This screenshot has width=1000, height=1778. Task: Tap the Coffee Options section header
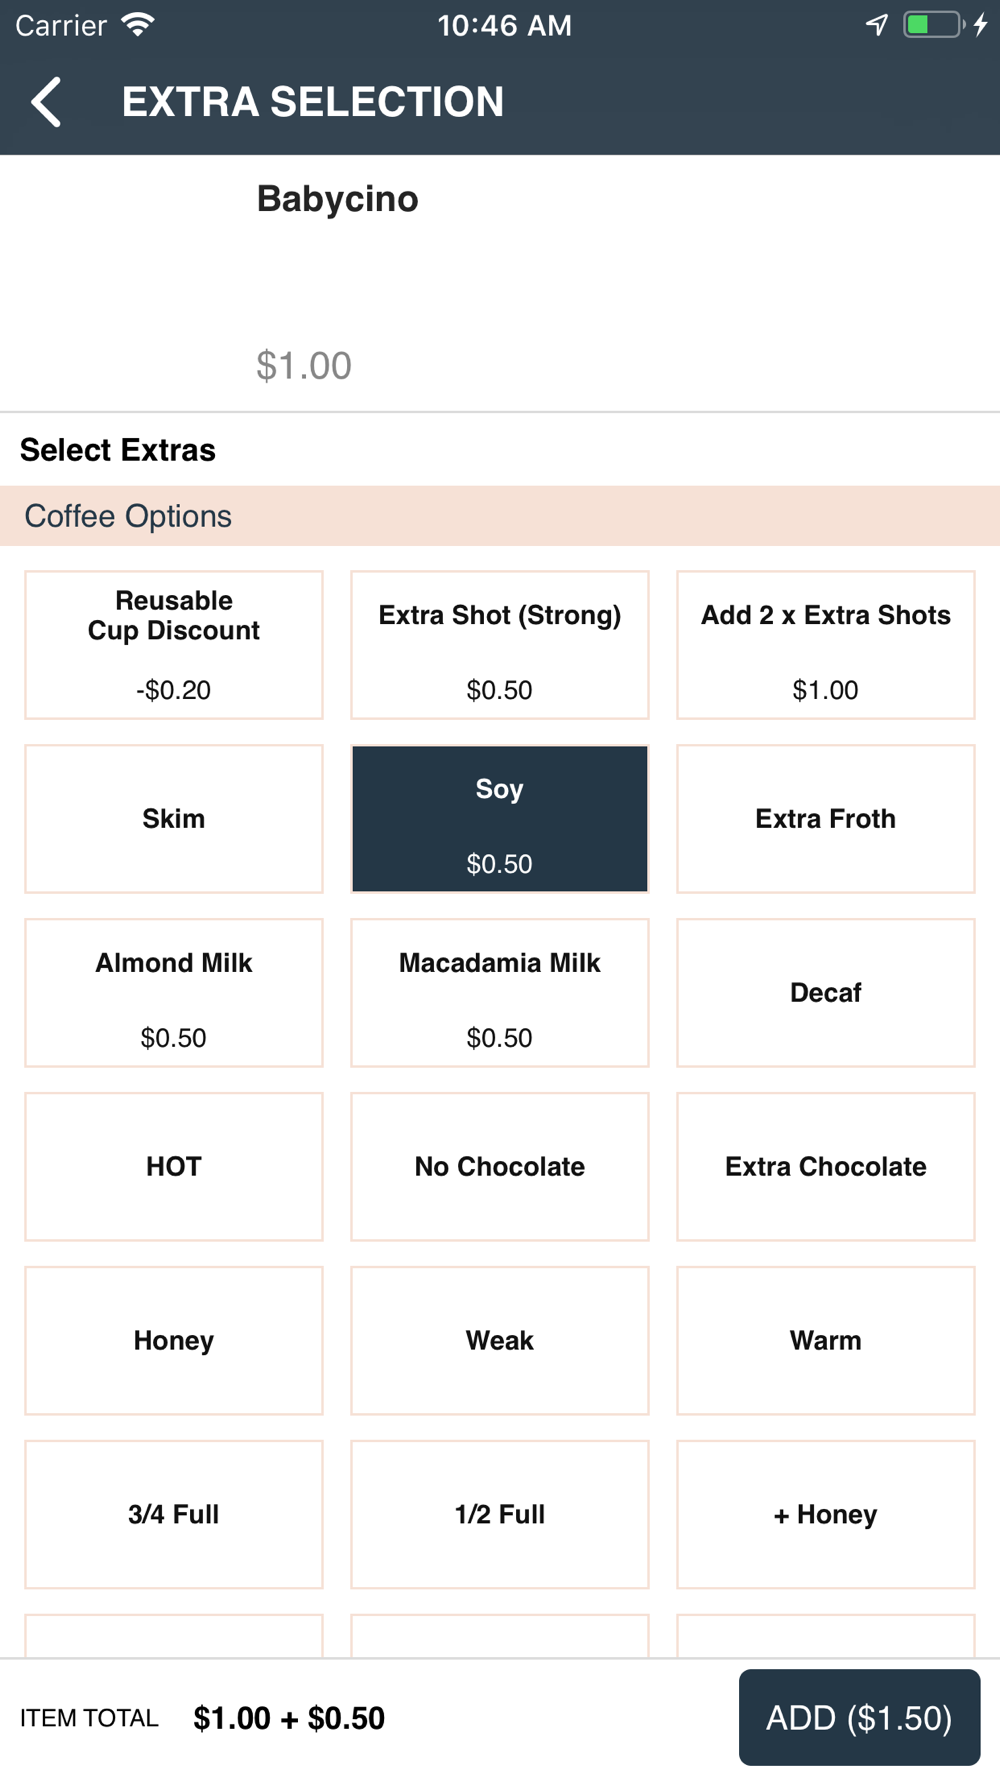(x=500, y=516)
